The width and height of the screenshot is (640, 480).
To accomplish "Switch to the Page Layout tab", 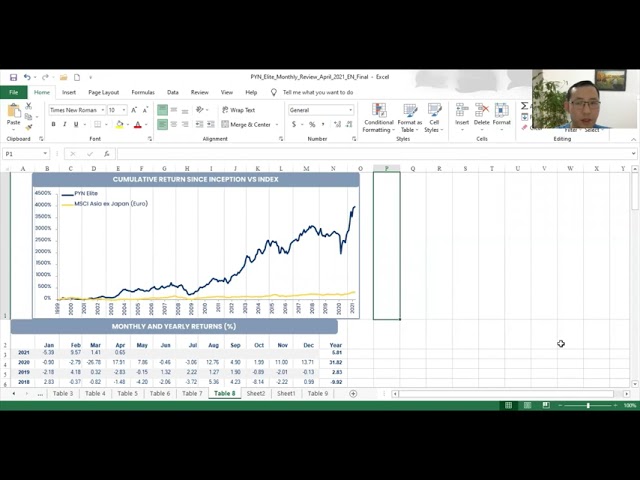I will pyautogui.click(x=104, y=92).
